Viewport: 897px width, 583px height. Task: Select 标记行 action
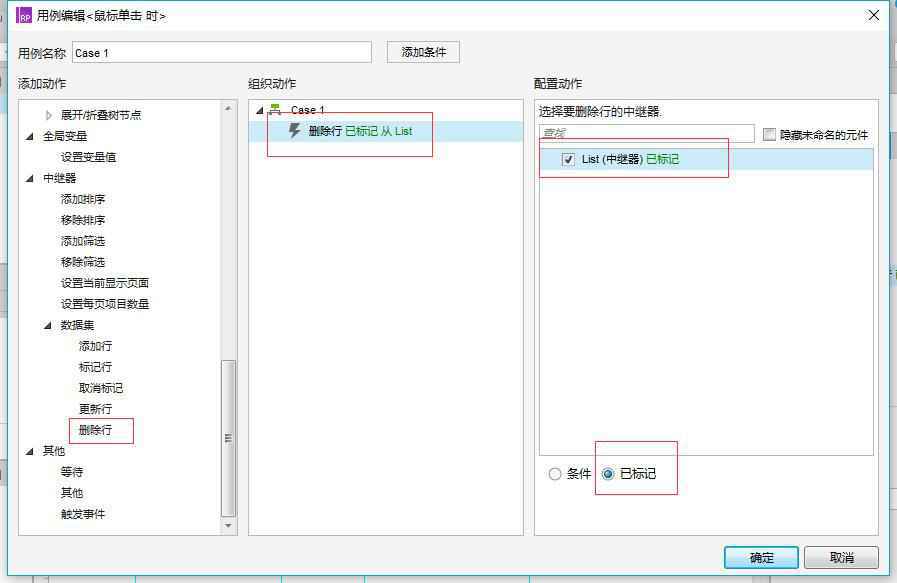coord(95,367)
